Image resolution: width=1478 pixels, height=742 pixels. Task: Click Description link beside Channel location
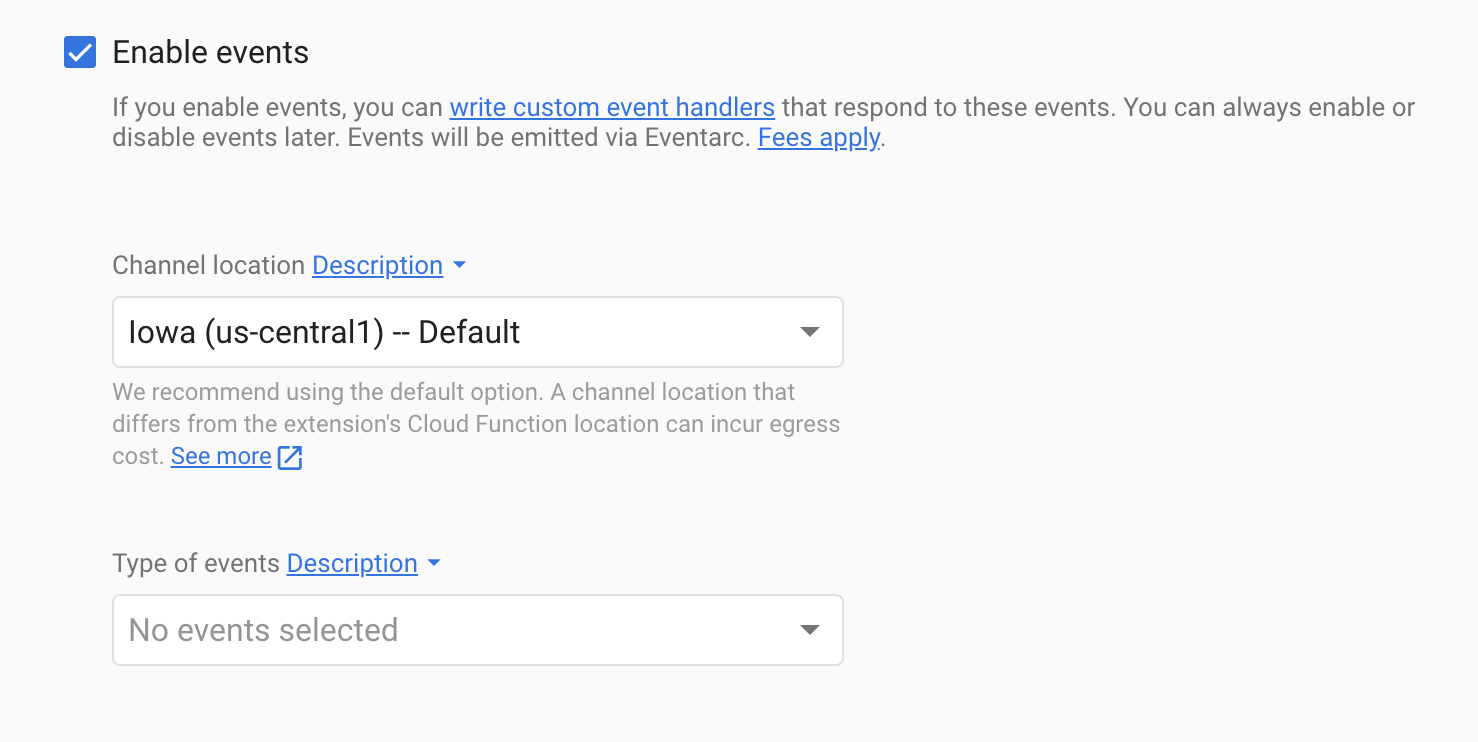pos(377,265)
